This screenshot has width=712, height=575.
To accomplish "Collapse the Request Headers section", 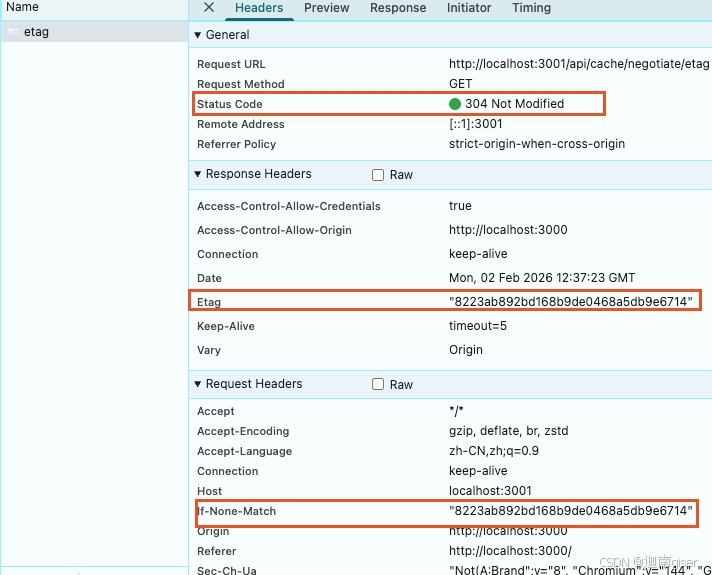I will (198, 384).
